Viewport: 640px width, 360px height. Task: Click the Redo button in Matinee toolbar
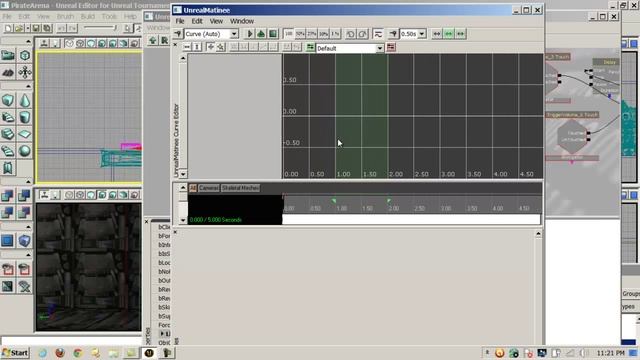click(x=362, y=34)
